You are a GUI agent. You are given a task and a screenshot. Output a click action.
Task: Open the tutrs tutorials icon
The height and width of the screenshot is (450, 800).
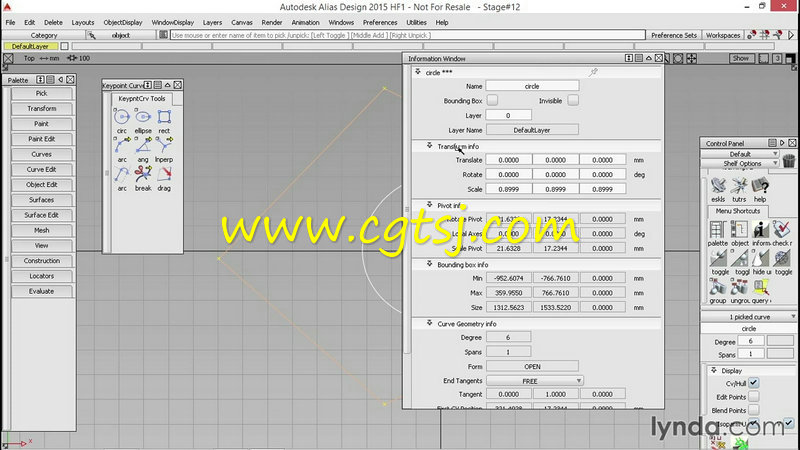pyautogui.click(x=739, y=186)
